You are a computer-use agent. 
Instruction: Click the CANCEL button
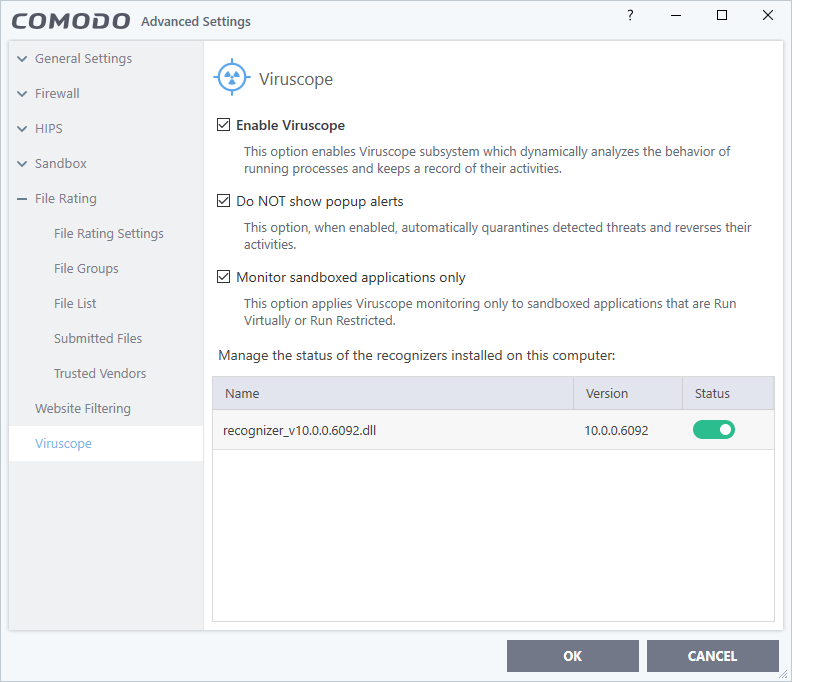click(712, 656)
